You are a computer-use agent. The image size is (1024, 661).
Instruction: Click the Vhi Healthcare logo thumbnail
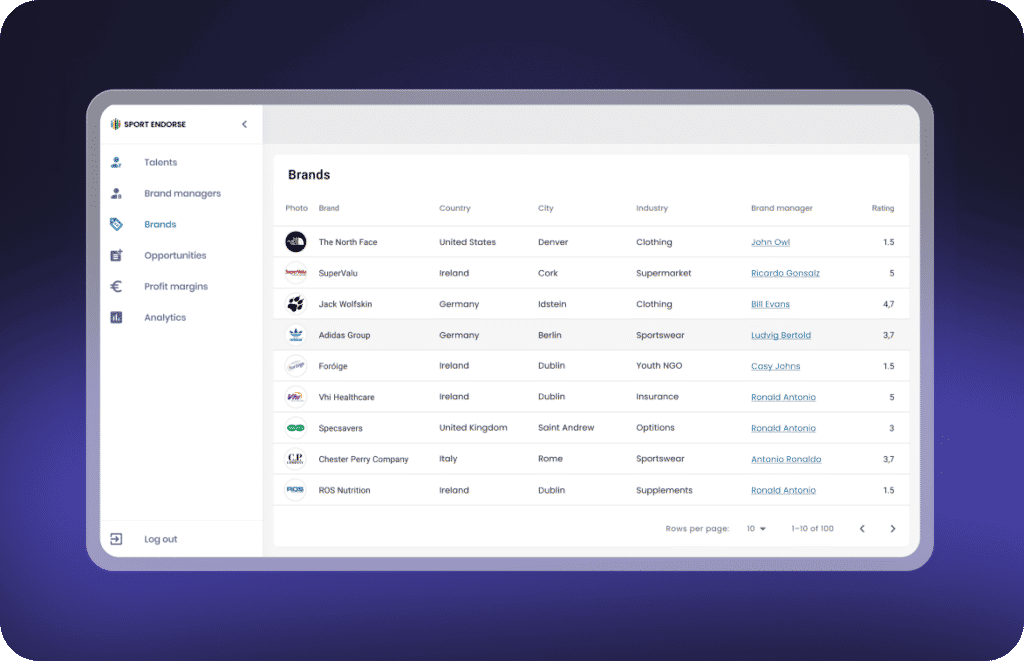tap(296, 396)
